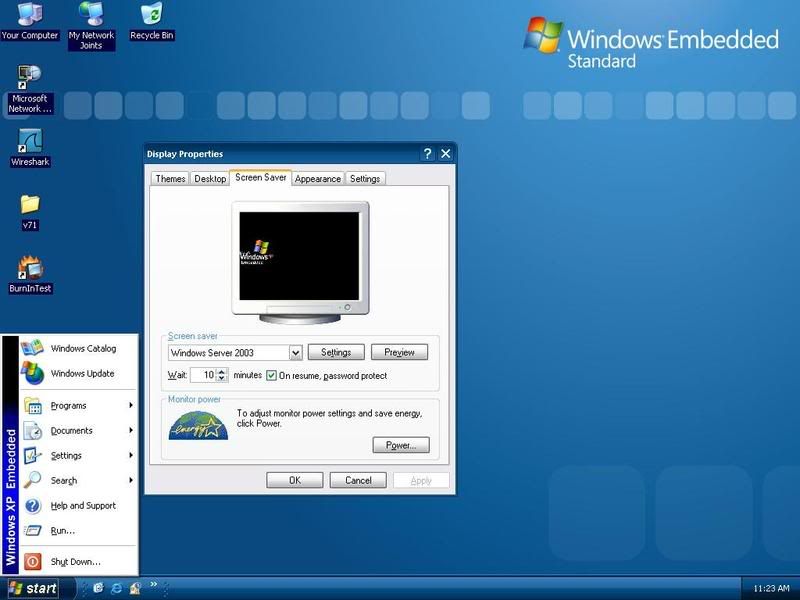The height and width of the screenshot is (600, 800).
Task: Select the BurnInTest desktop icon
Action: [x=30, y=270]
